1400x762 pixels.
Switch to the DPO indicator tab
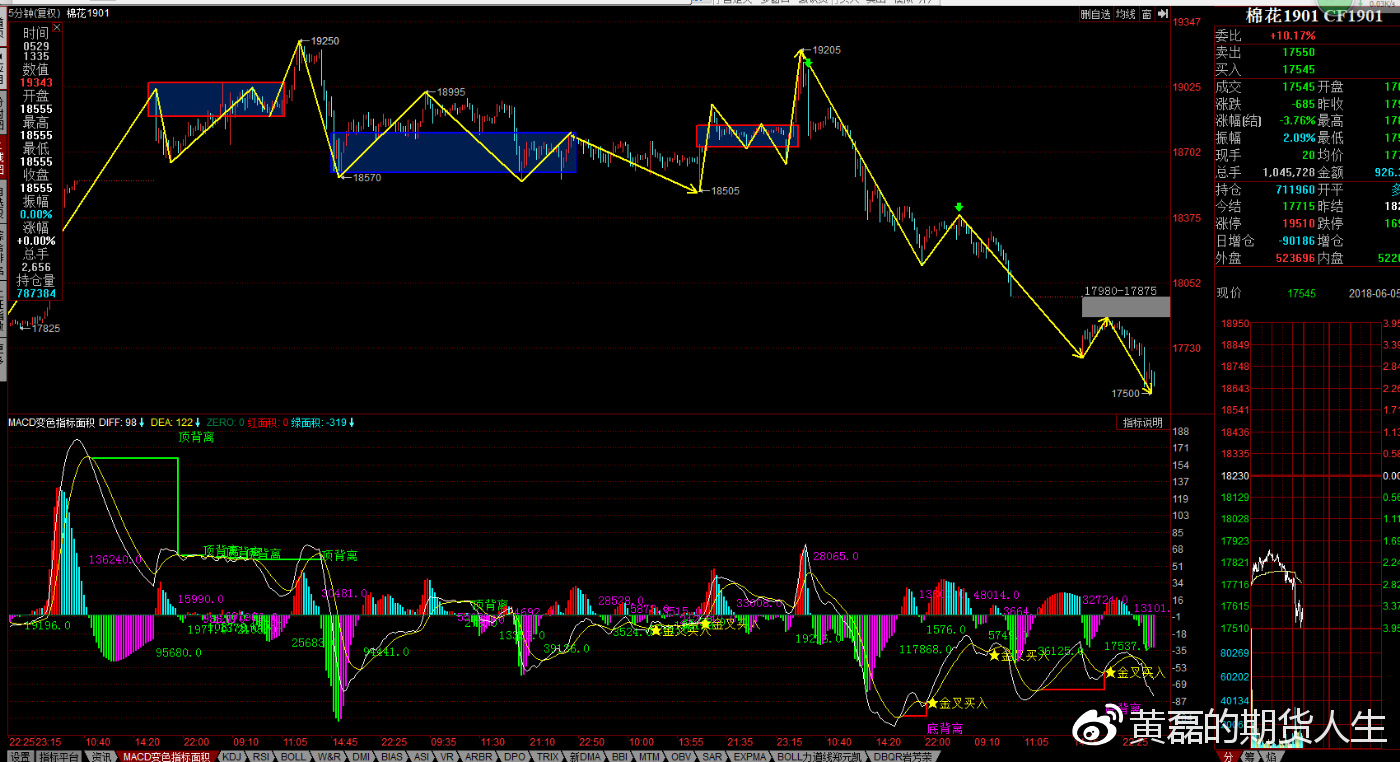[515, 756]
